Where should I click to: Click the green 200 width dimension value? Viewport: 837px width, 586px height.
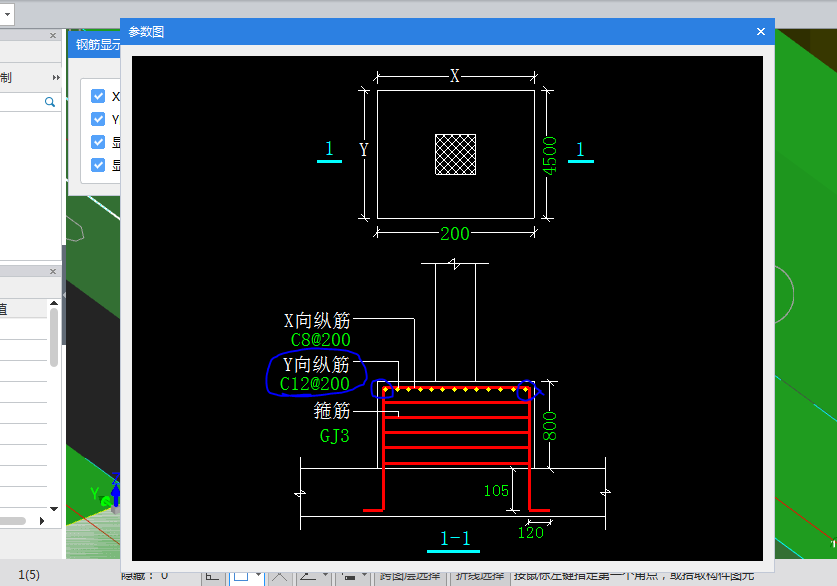tap(455, 234)
